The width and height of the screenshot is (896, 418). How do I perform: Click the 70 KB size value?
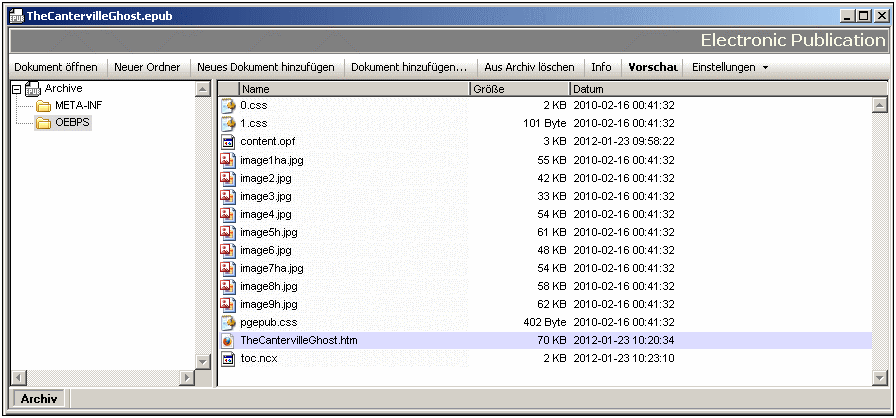tap(551, 340)
